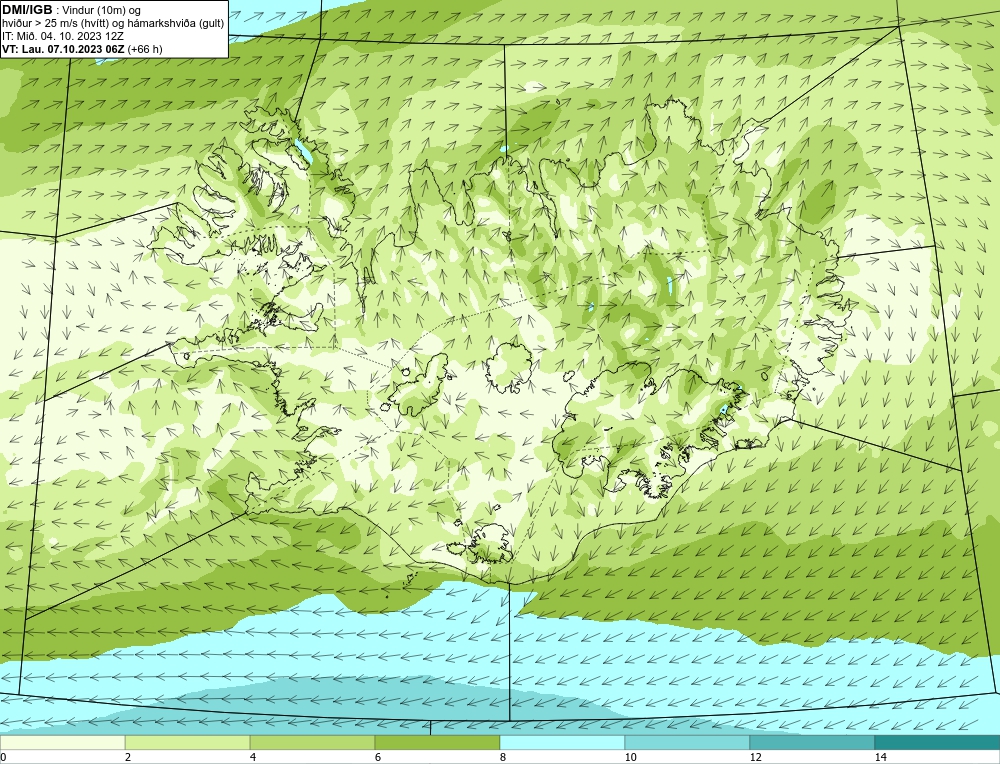Image resolution: width=1000 pixels, height=764 pixels.
Task: Click the 'hviður > 25 m/s' description line
Action: 113,24
